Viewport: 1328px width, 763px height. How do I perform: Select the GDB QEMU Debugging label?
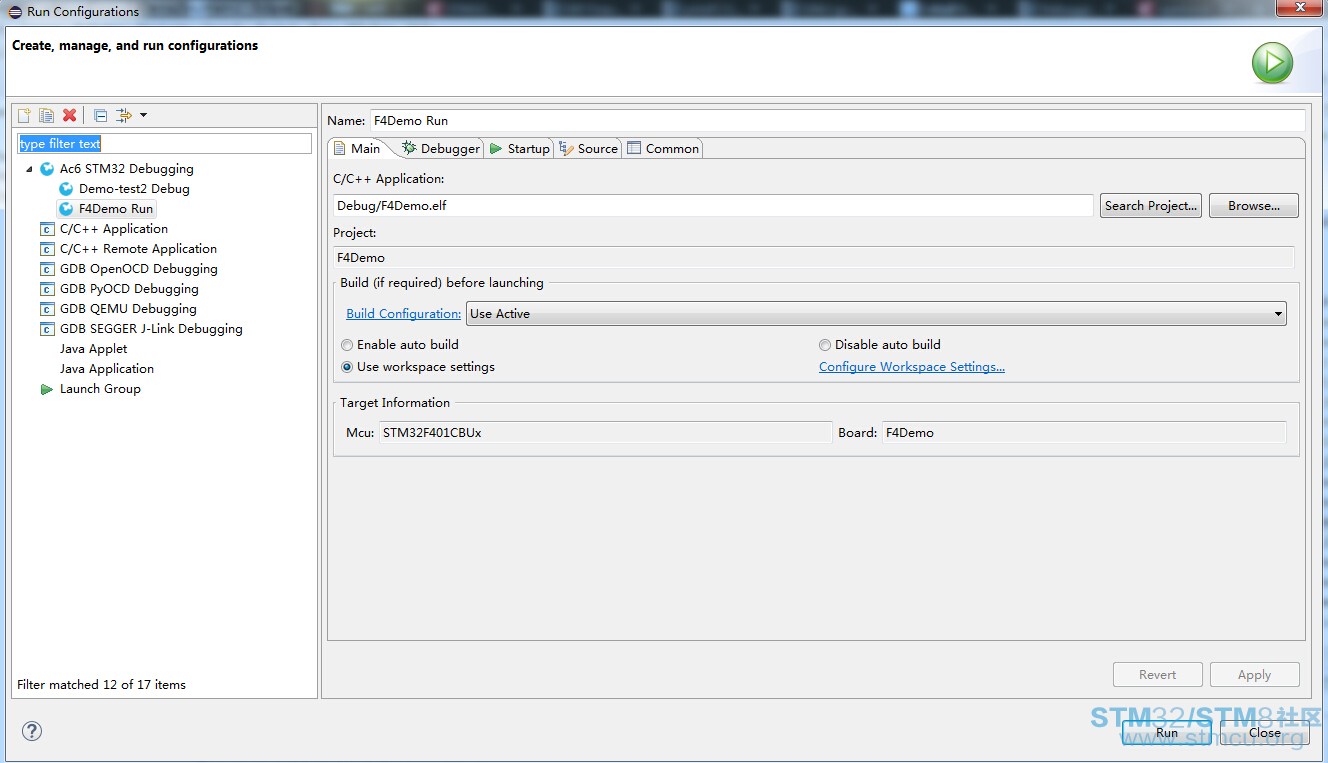[x=128, y=309]
